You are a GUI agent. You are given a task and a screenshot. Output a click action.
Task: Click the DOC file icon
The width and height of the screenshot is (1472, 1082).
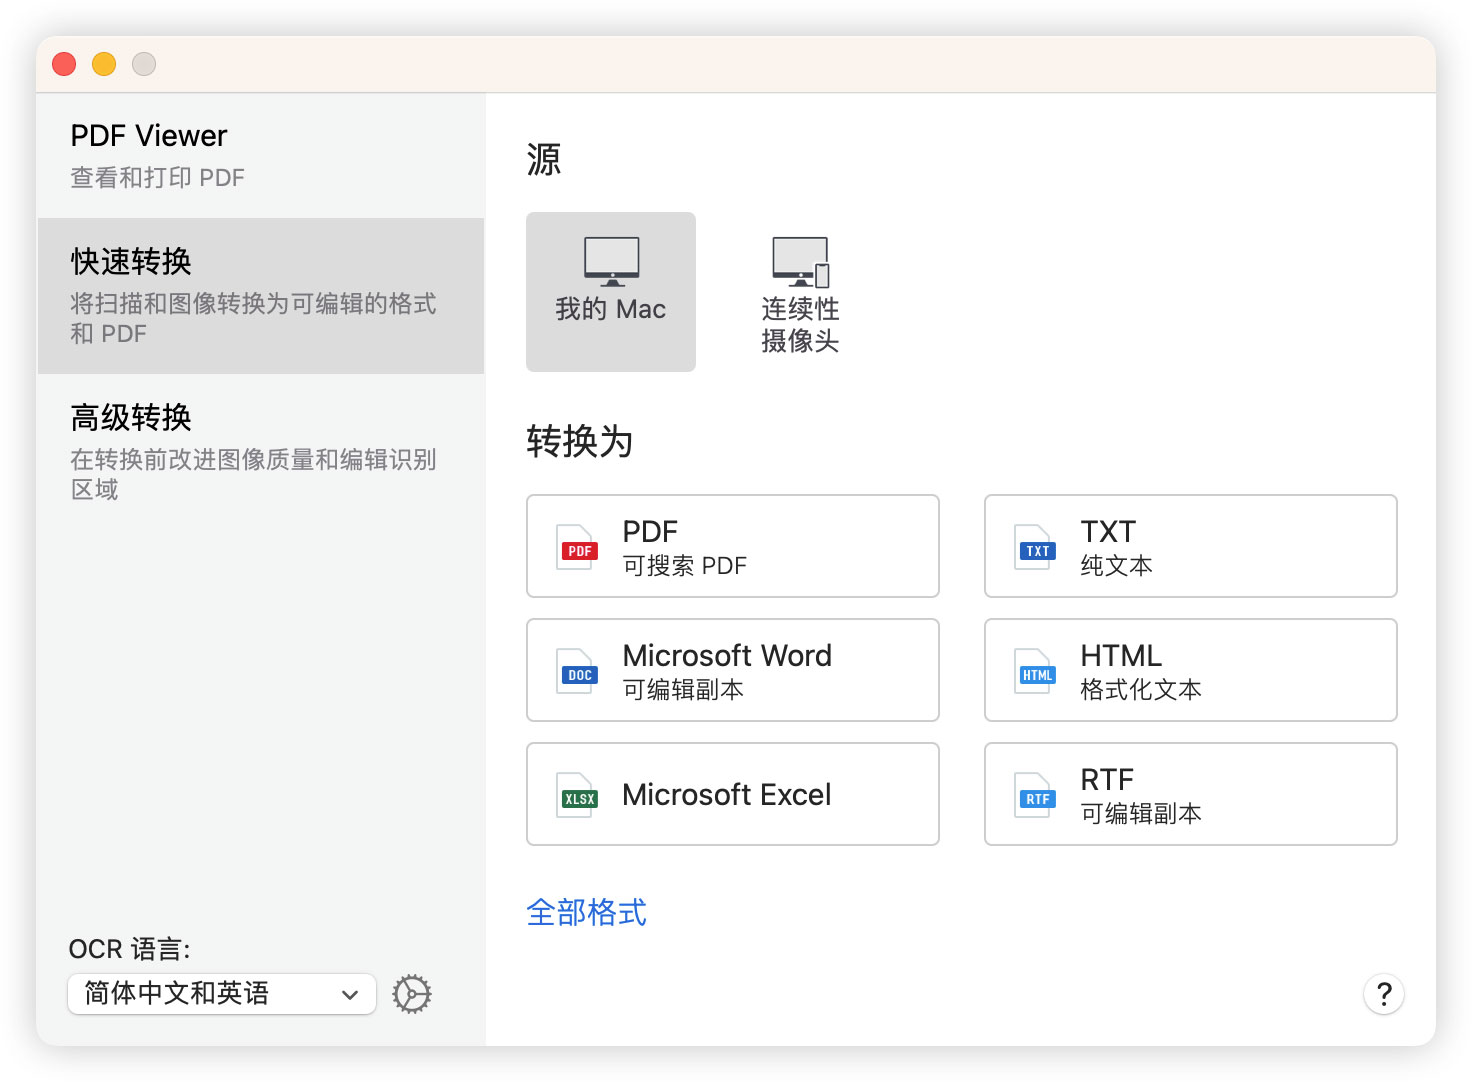(x=578, y=671)
